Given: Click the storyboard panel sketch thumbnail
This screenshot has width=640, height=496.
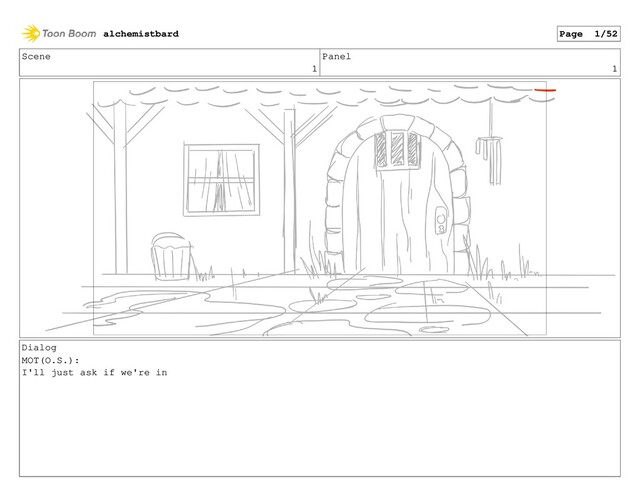Looking at the screenshot, I should 320,208.
